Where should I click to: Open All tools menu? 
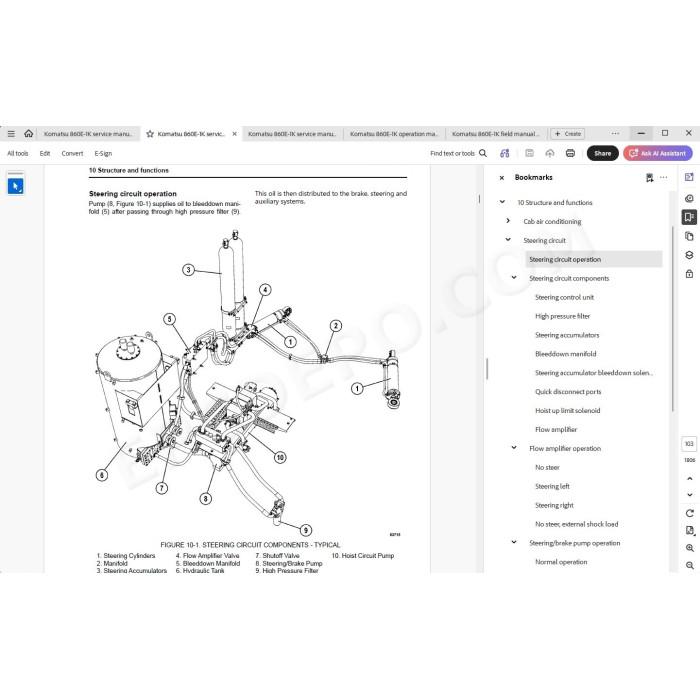click(17, 153)
